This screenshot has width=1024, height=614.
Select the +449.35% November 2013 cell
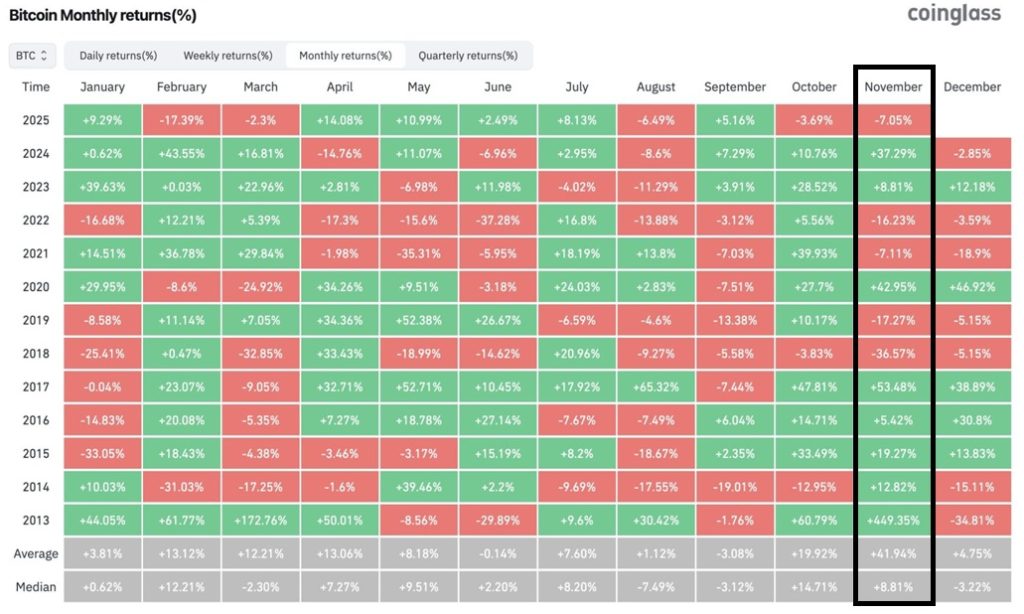tap(893, 520)
